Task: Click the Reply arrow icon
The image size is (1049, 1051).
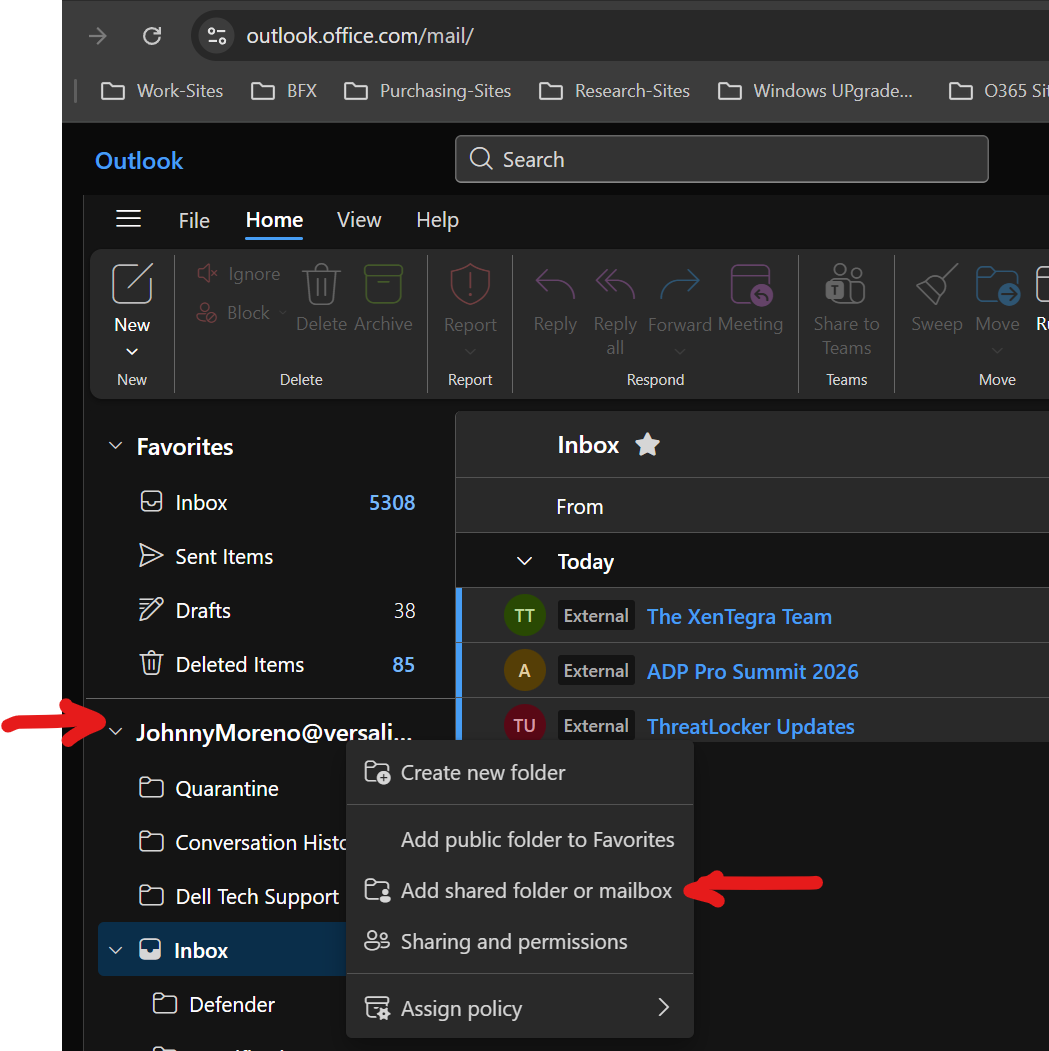Action: coord(555,284)
